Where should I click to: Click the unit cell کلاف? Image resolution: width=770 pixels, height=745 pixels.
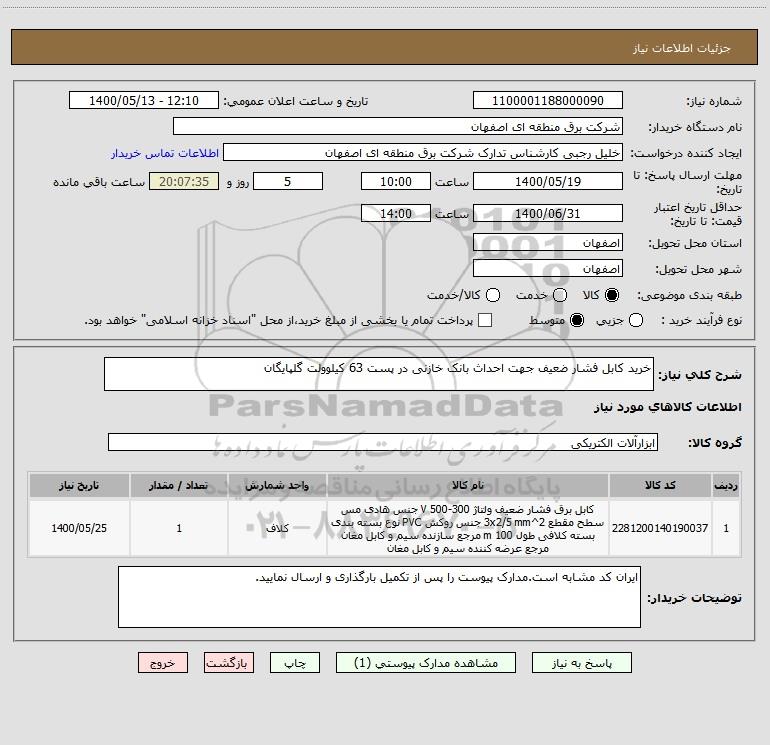point(277,528)
